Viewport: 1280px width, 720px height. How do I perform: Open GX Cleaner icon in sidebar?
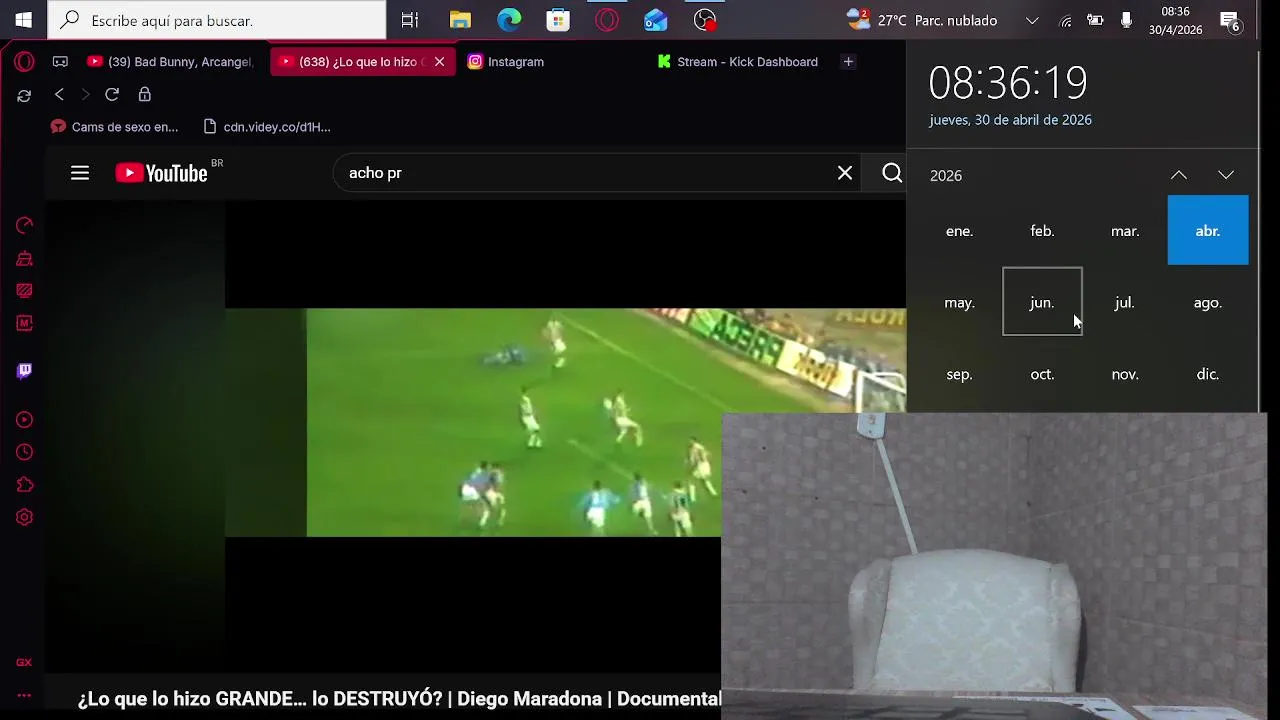[x=25, y=258]
